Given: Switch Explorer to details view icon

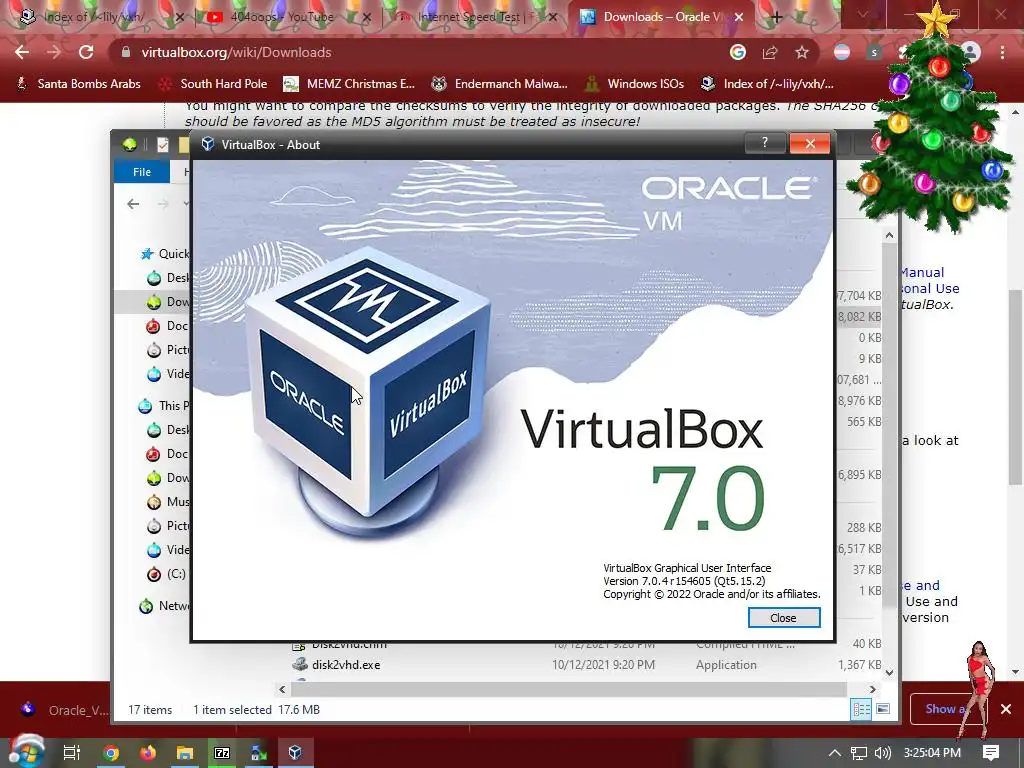Looking at the screenshot, I should pos(861,709).
